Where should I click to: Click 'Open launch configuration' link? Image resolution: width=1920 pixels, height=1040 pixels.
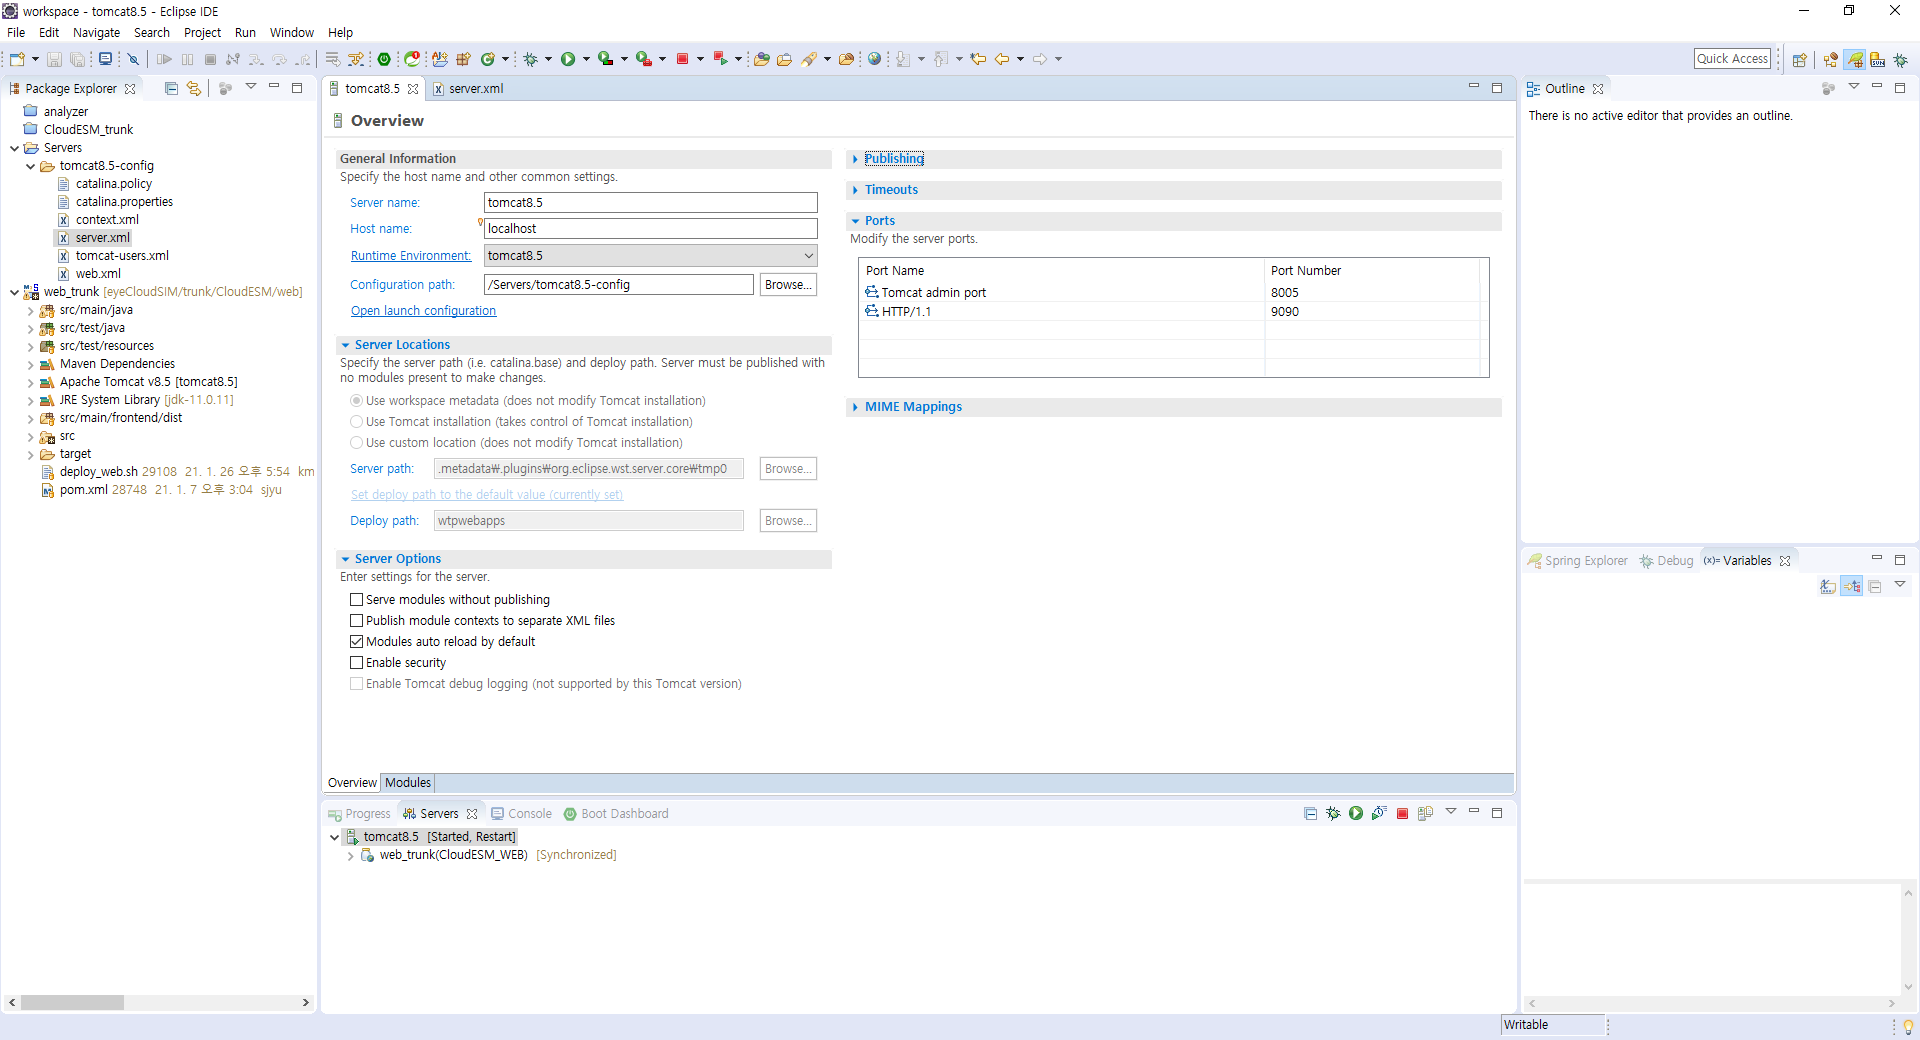(x=423, y=311)
